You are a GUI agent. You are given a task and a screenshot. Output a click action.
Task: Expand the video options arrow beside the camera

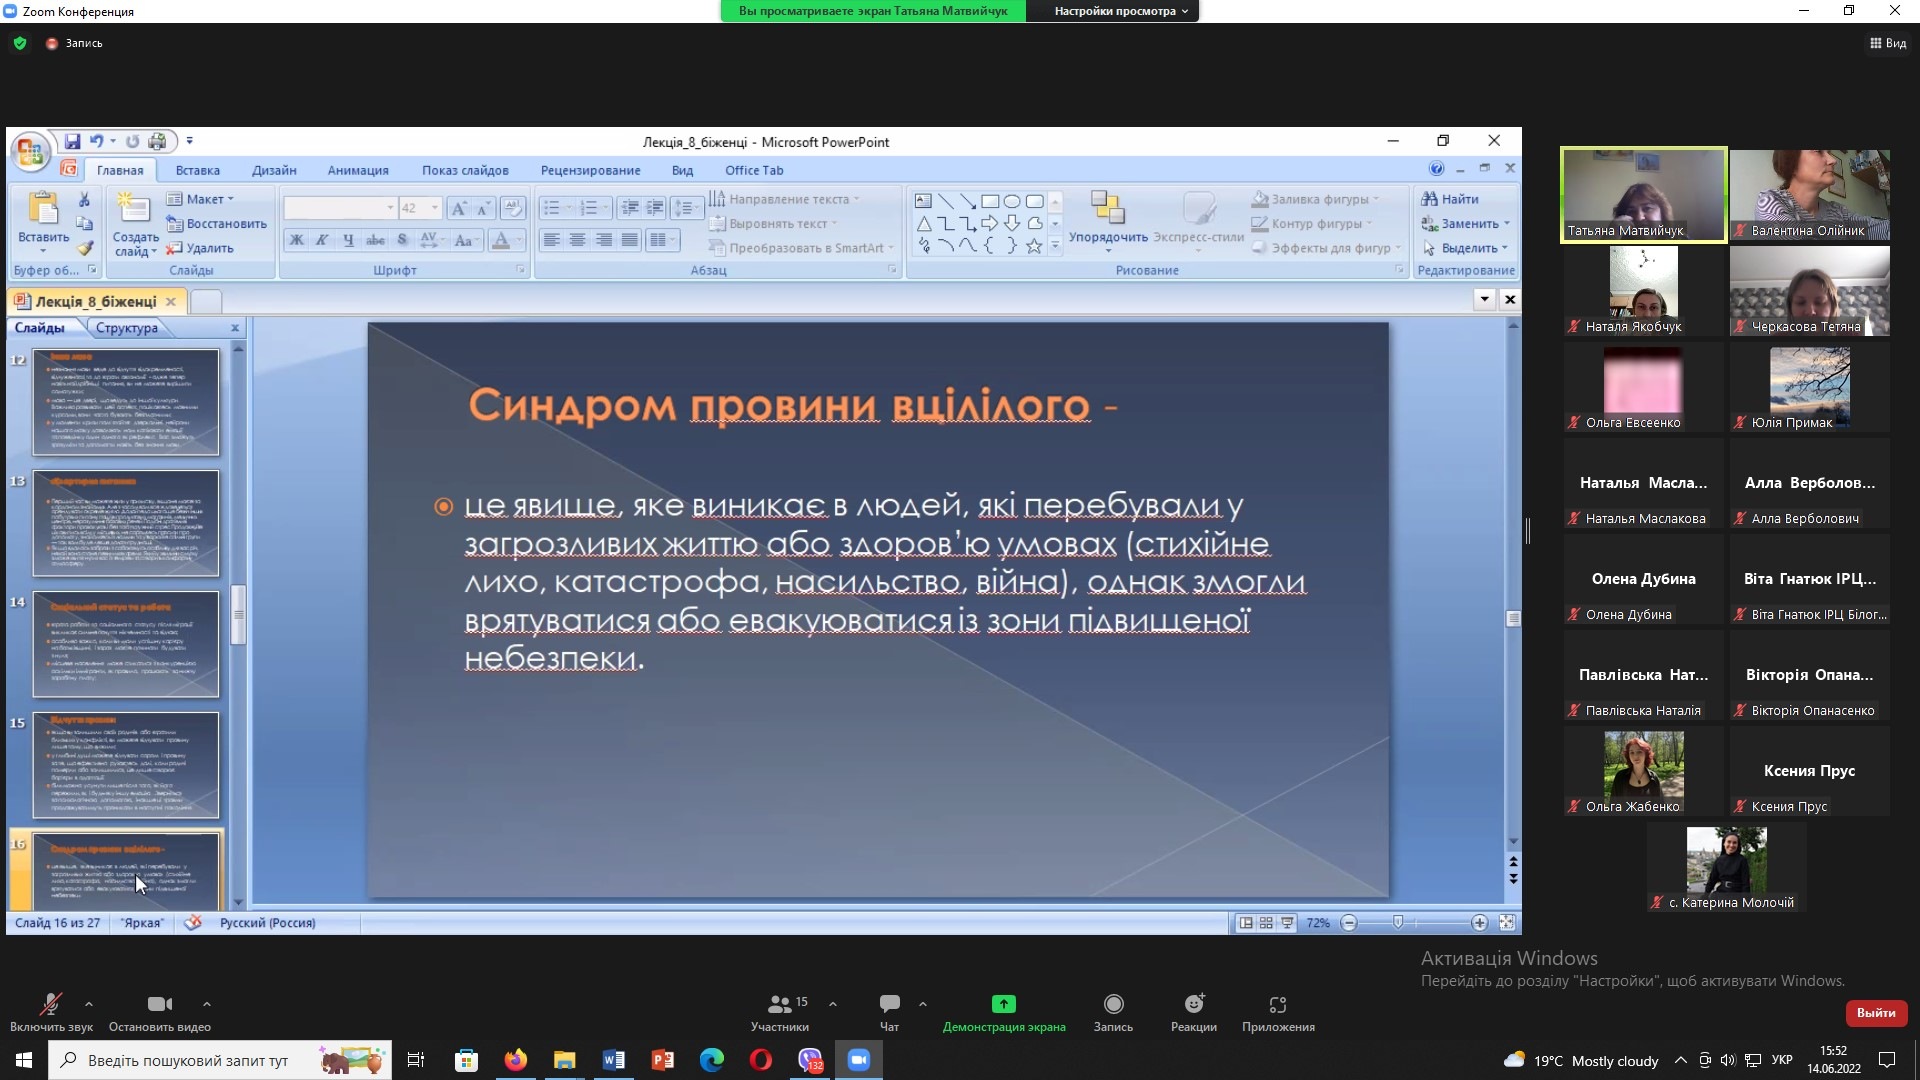point(206,1004)
